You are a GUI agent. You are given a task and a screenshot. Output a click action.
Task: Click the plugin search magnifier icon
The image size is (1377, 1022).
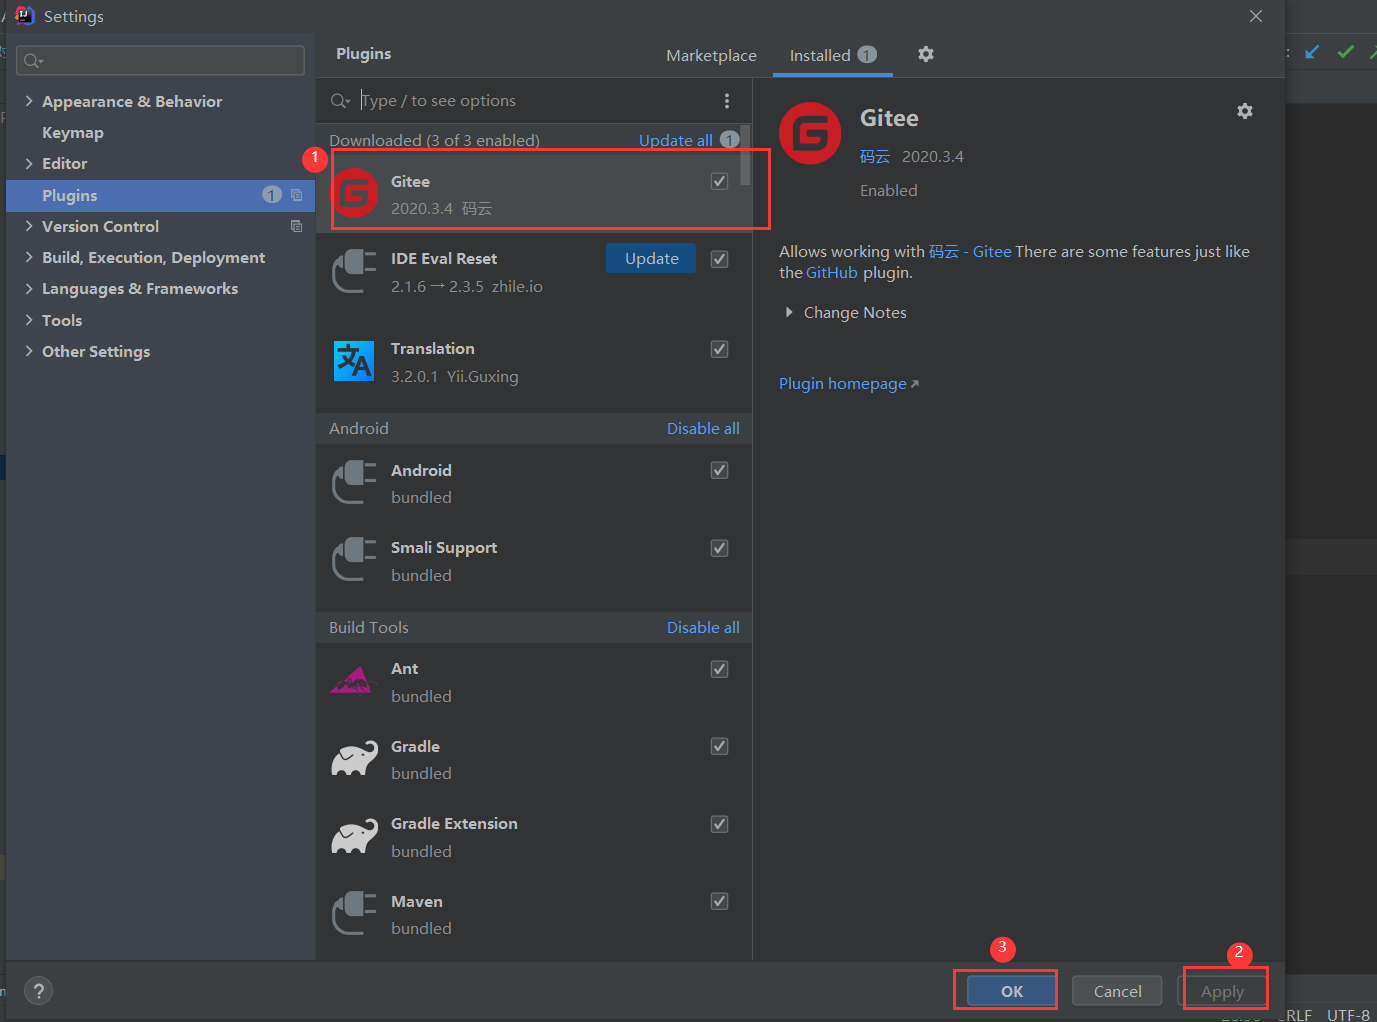340,100
